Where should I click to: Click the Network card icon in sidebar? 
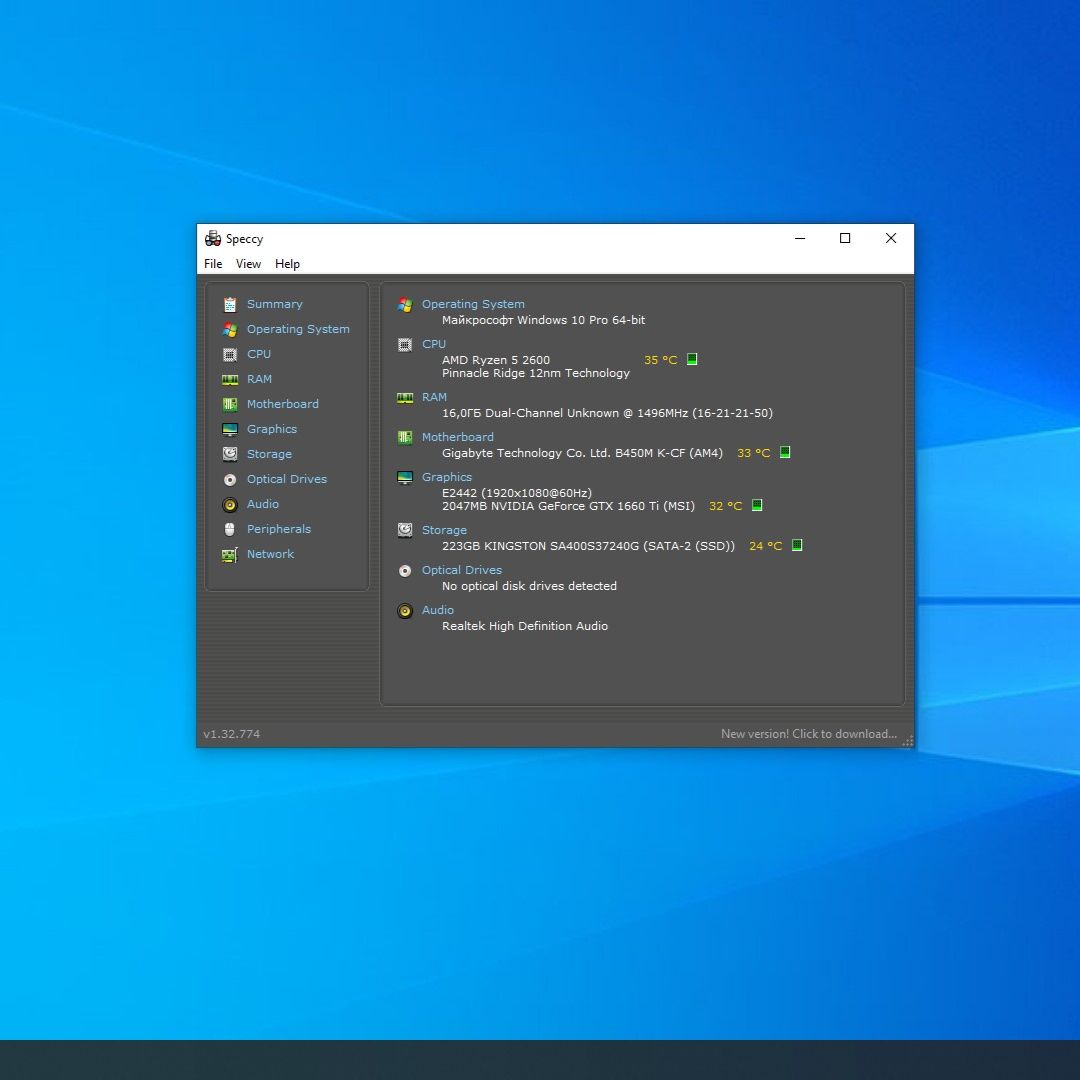pos(230,554)
